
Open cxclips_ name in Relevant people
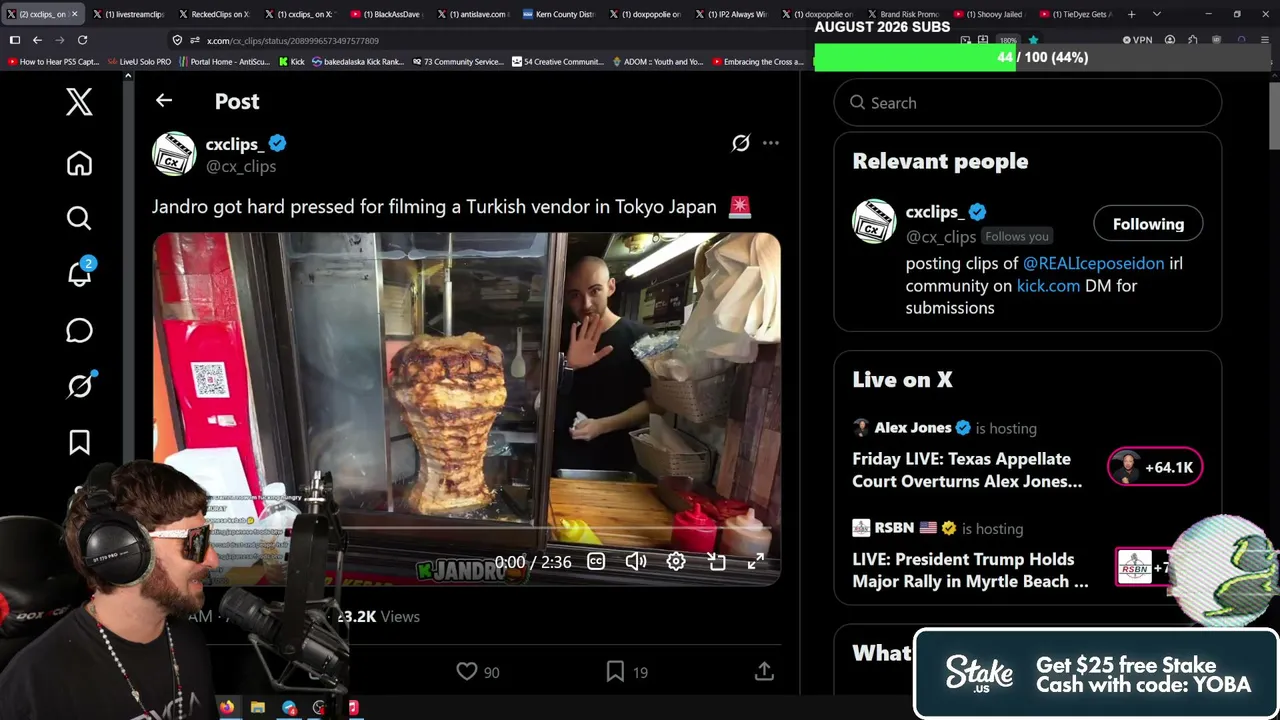pyautogui.click(x=935, y=212)
